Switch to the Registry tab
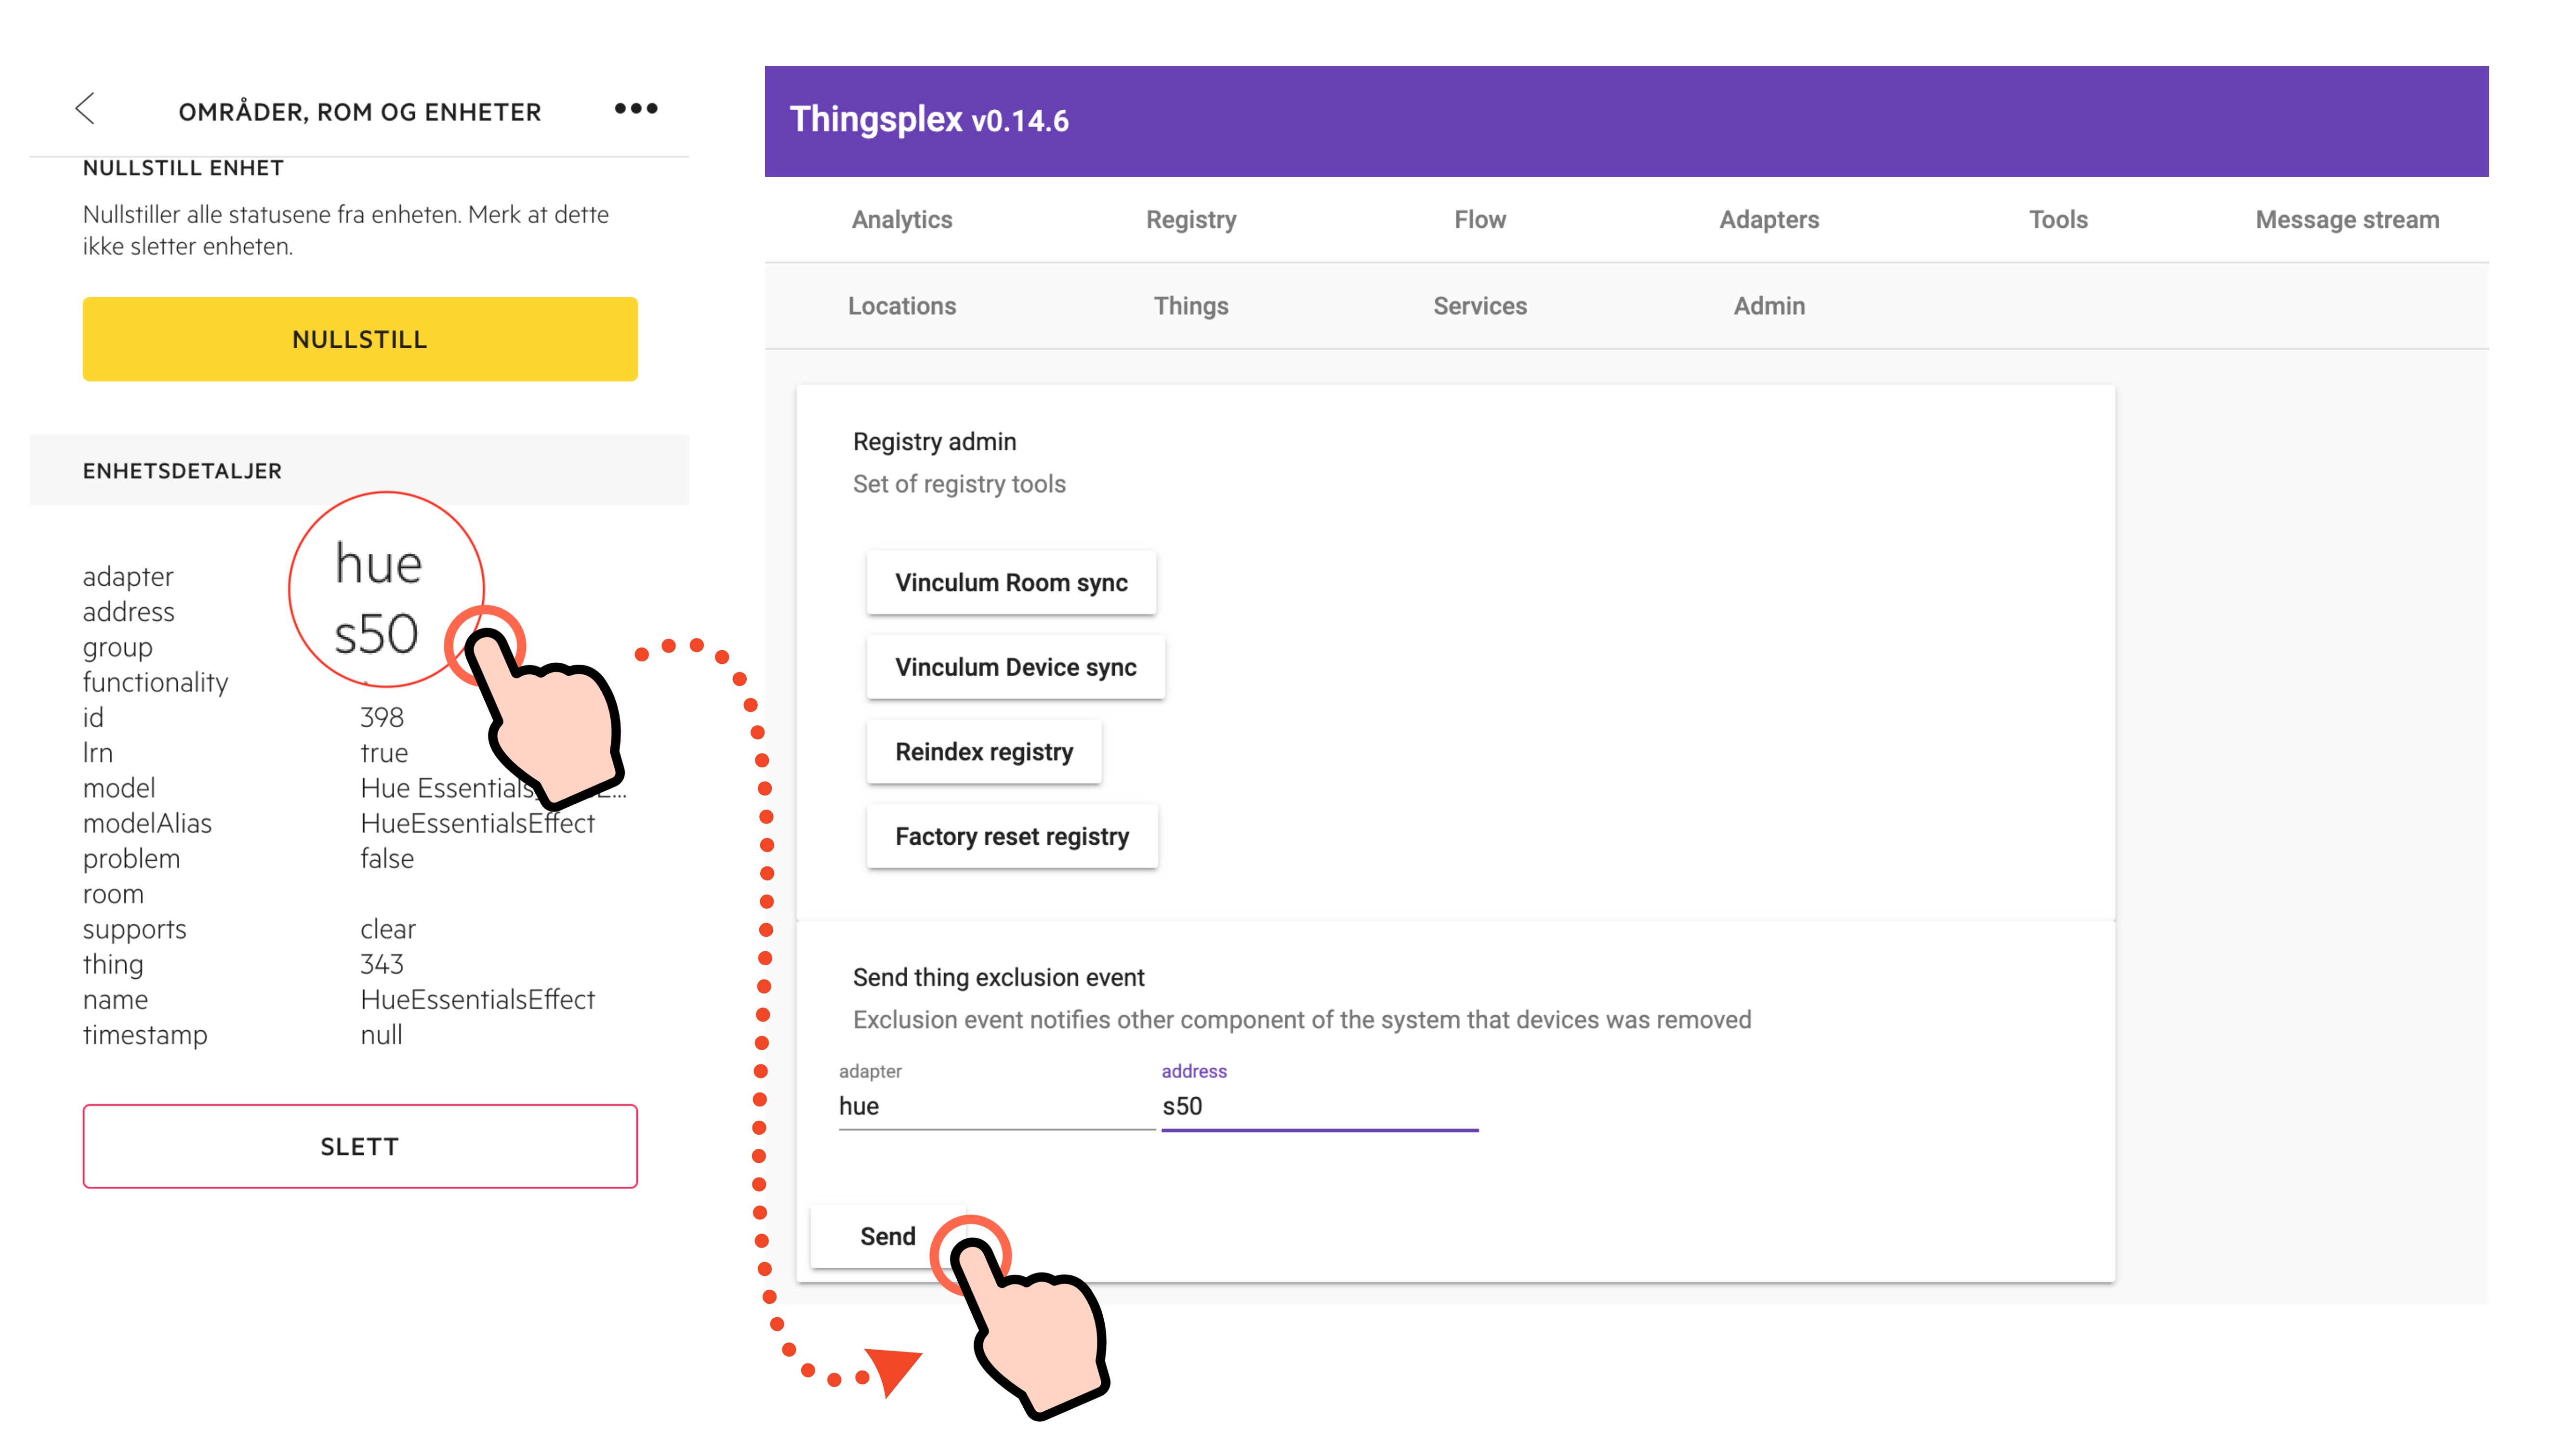 1191,220
